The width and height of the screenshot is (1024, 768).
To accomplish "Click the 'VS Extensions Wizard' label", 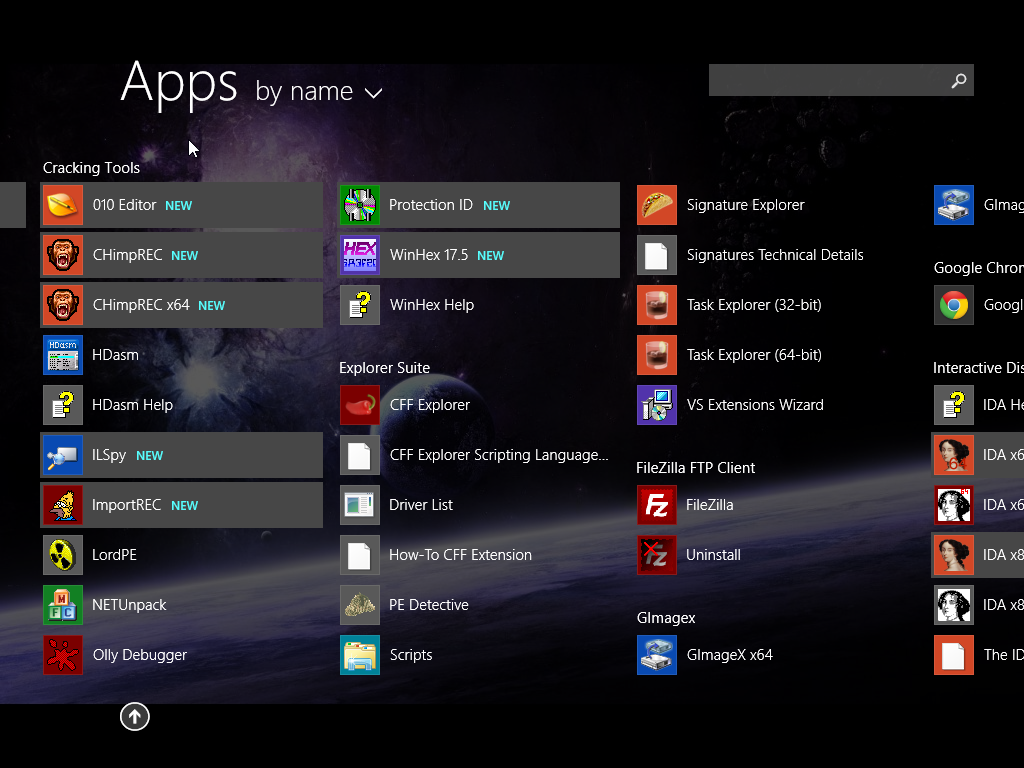I will (x=755, y=405).
